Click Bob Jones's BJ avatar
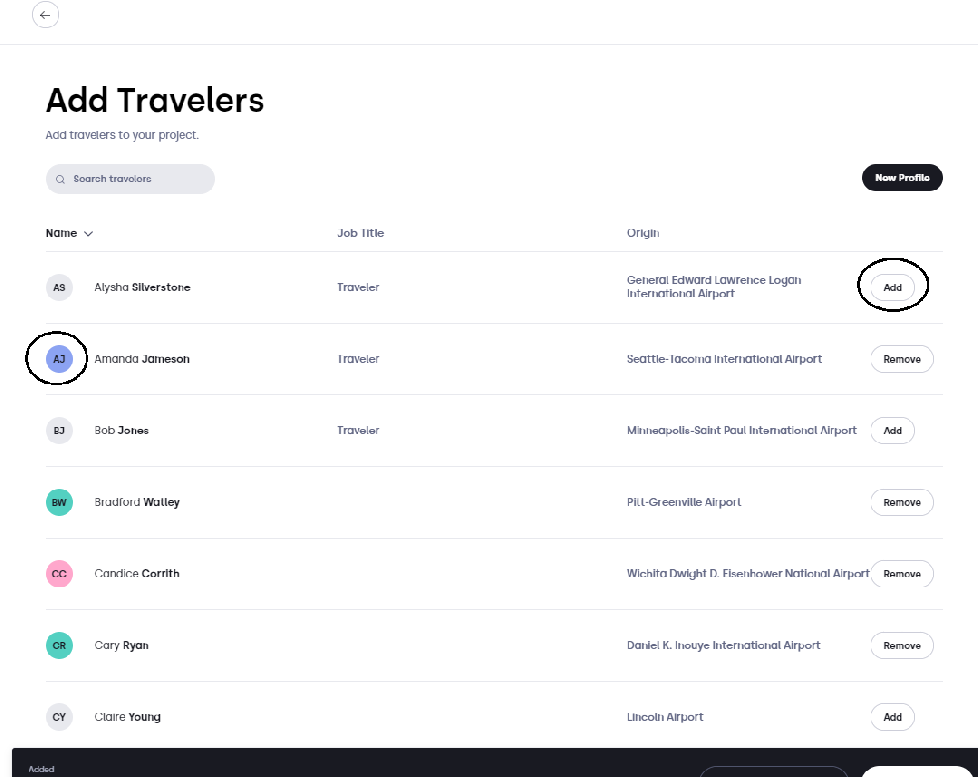This screenshot has width=978, height=777. [59, 431]
